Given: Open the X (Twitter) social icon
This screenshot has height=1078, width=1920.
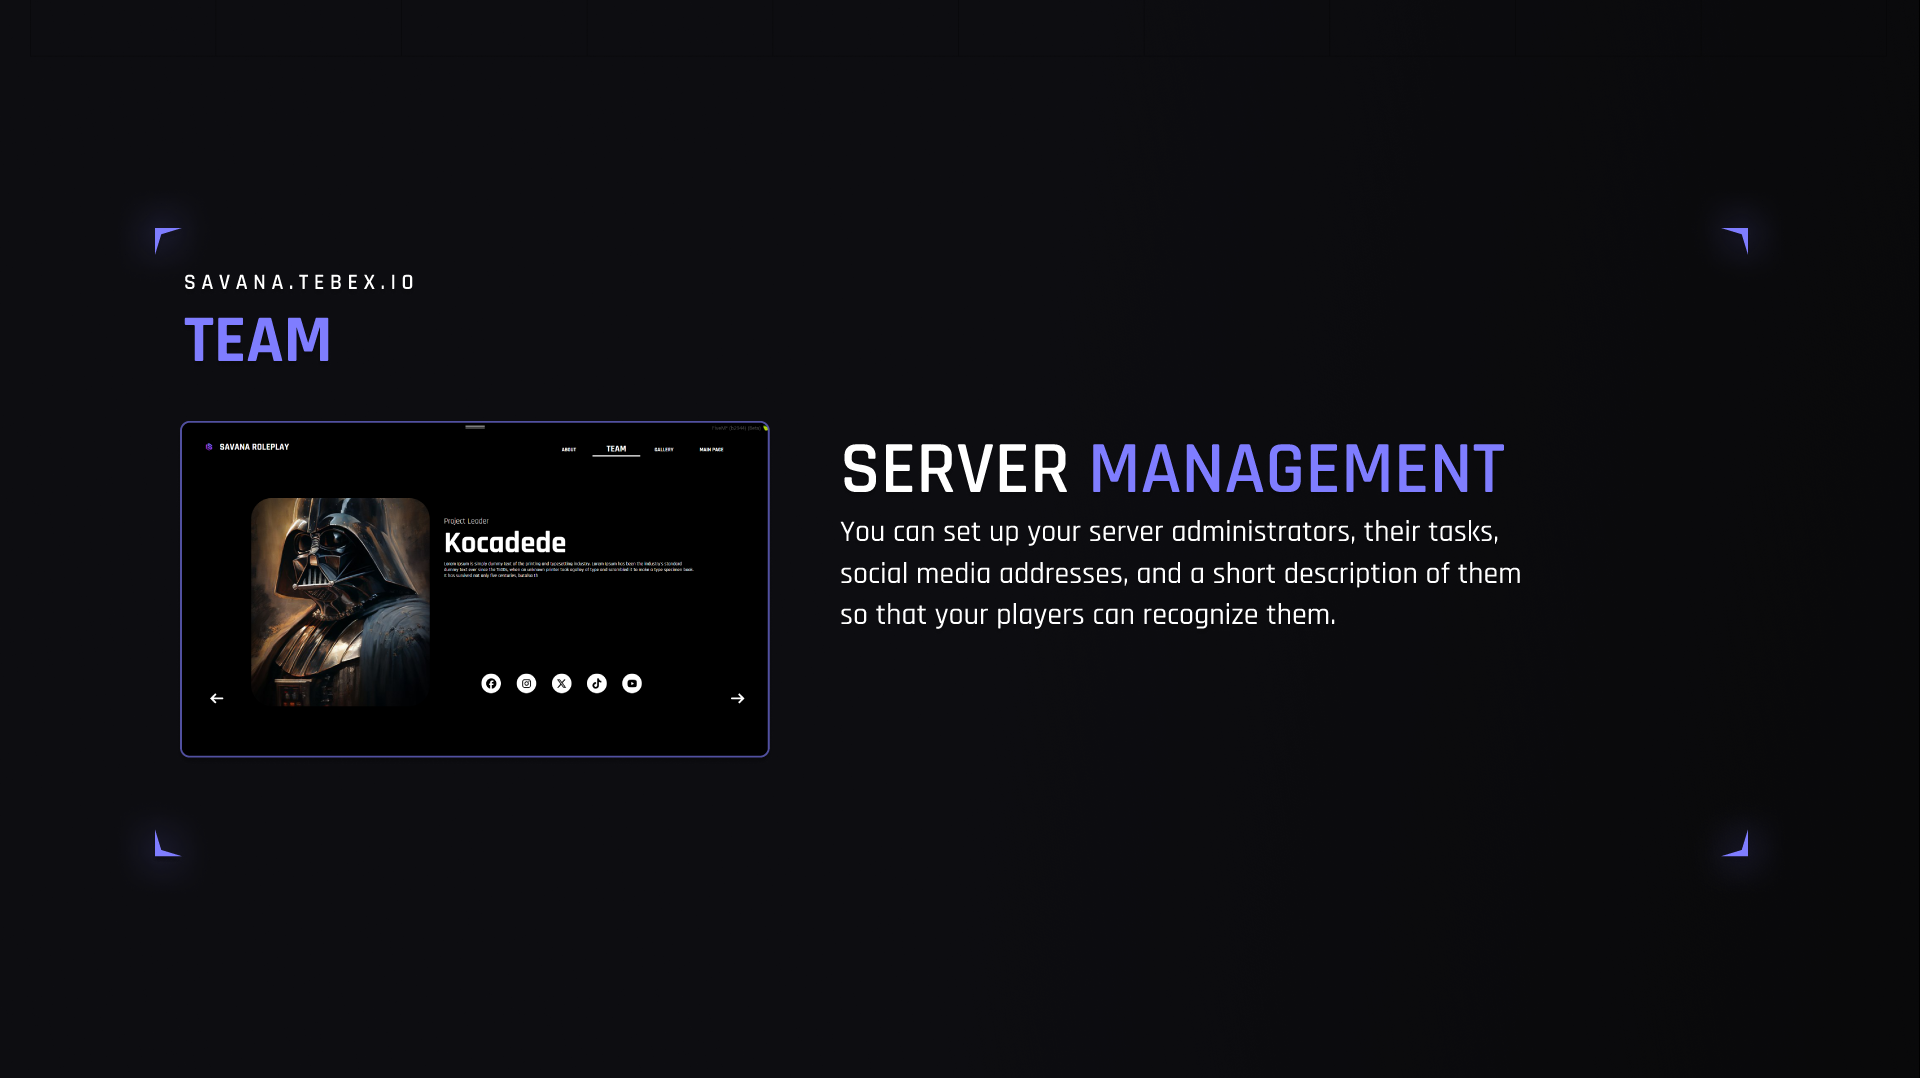Looking at the screenshot, I should coord(562,684).
